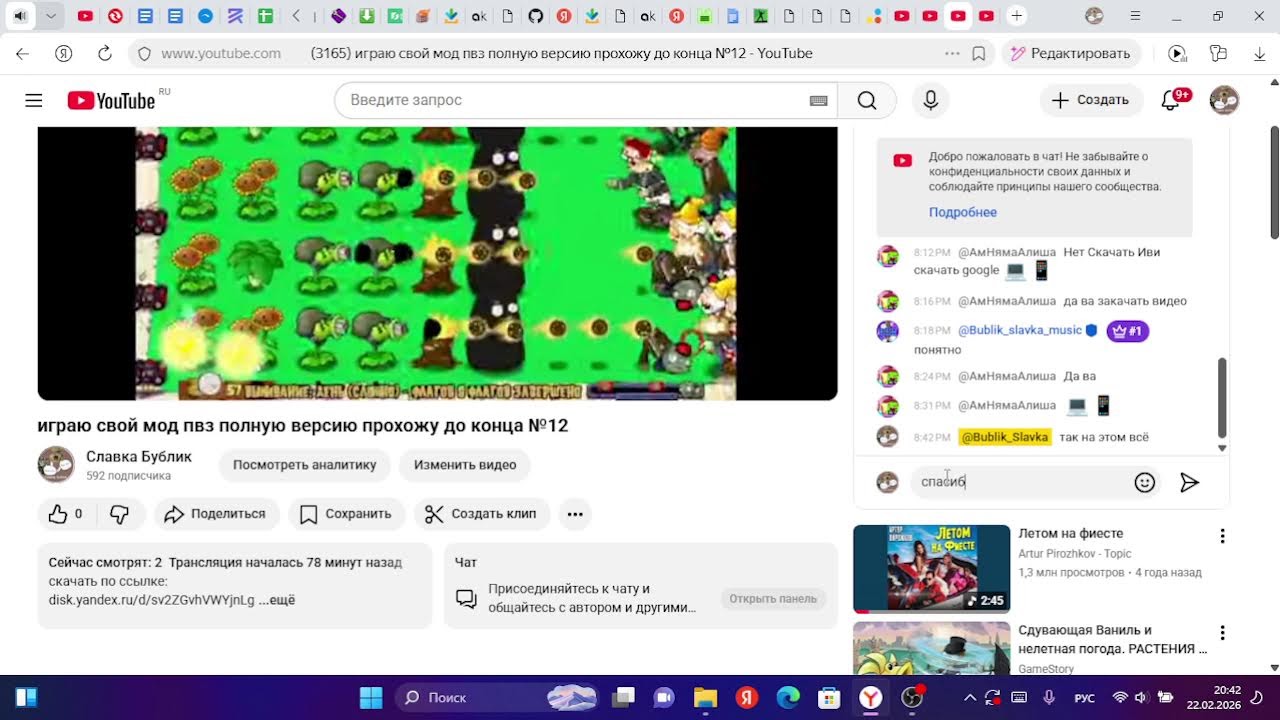Open the Microsoft Store from the taskbar
This screenshot has width=1280, height=720.
829,697
